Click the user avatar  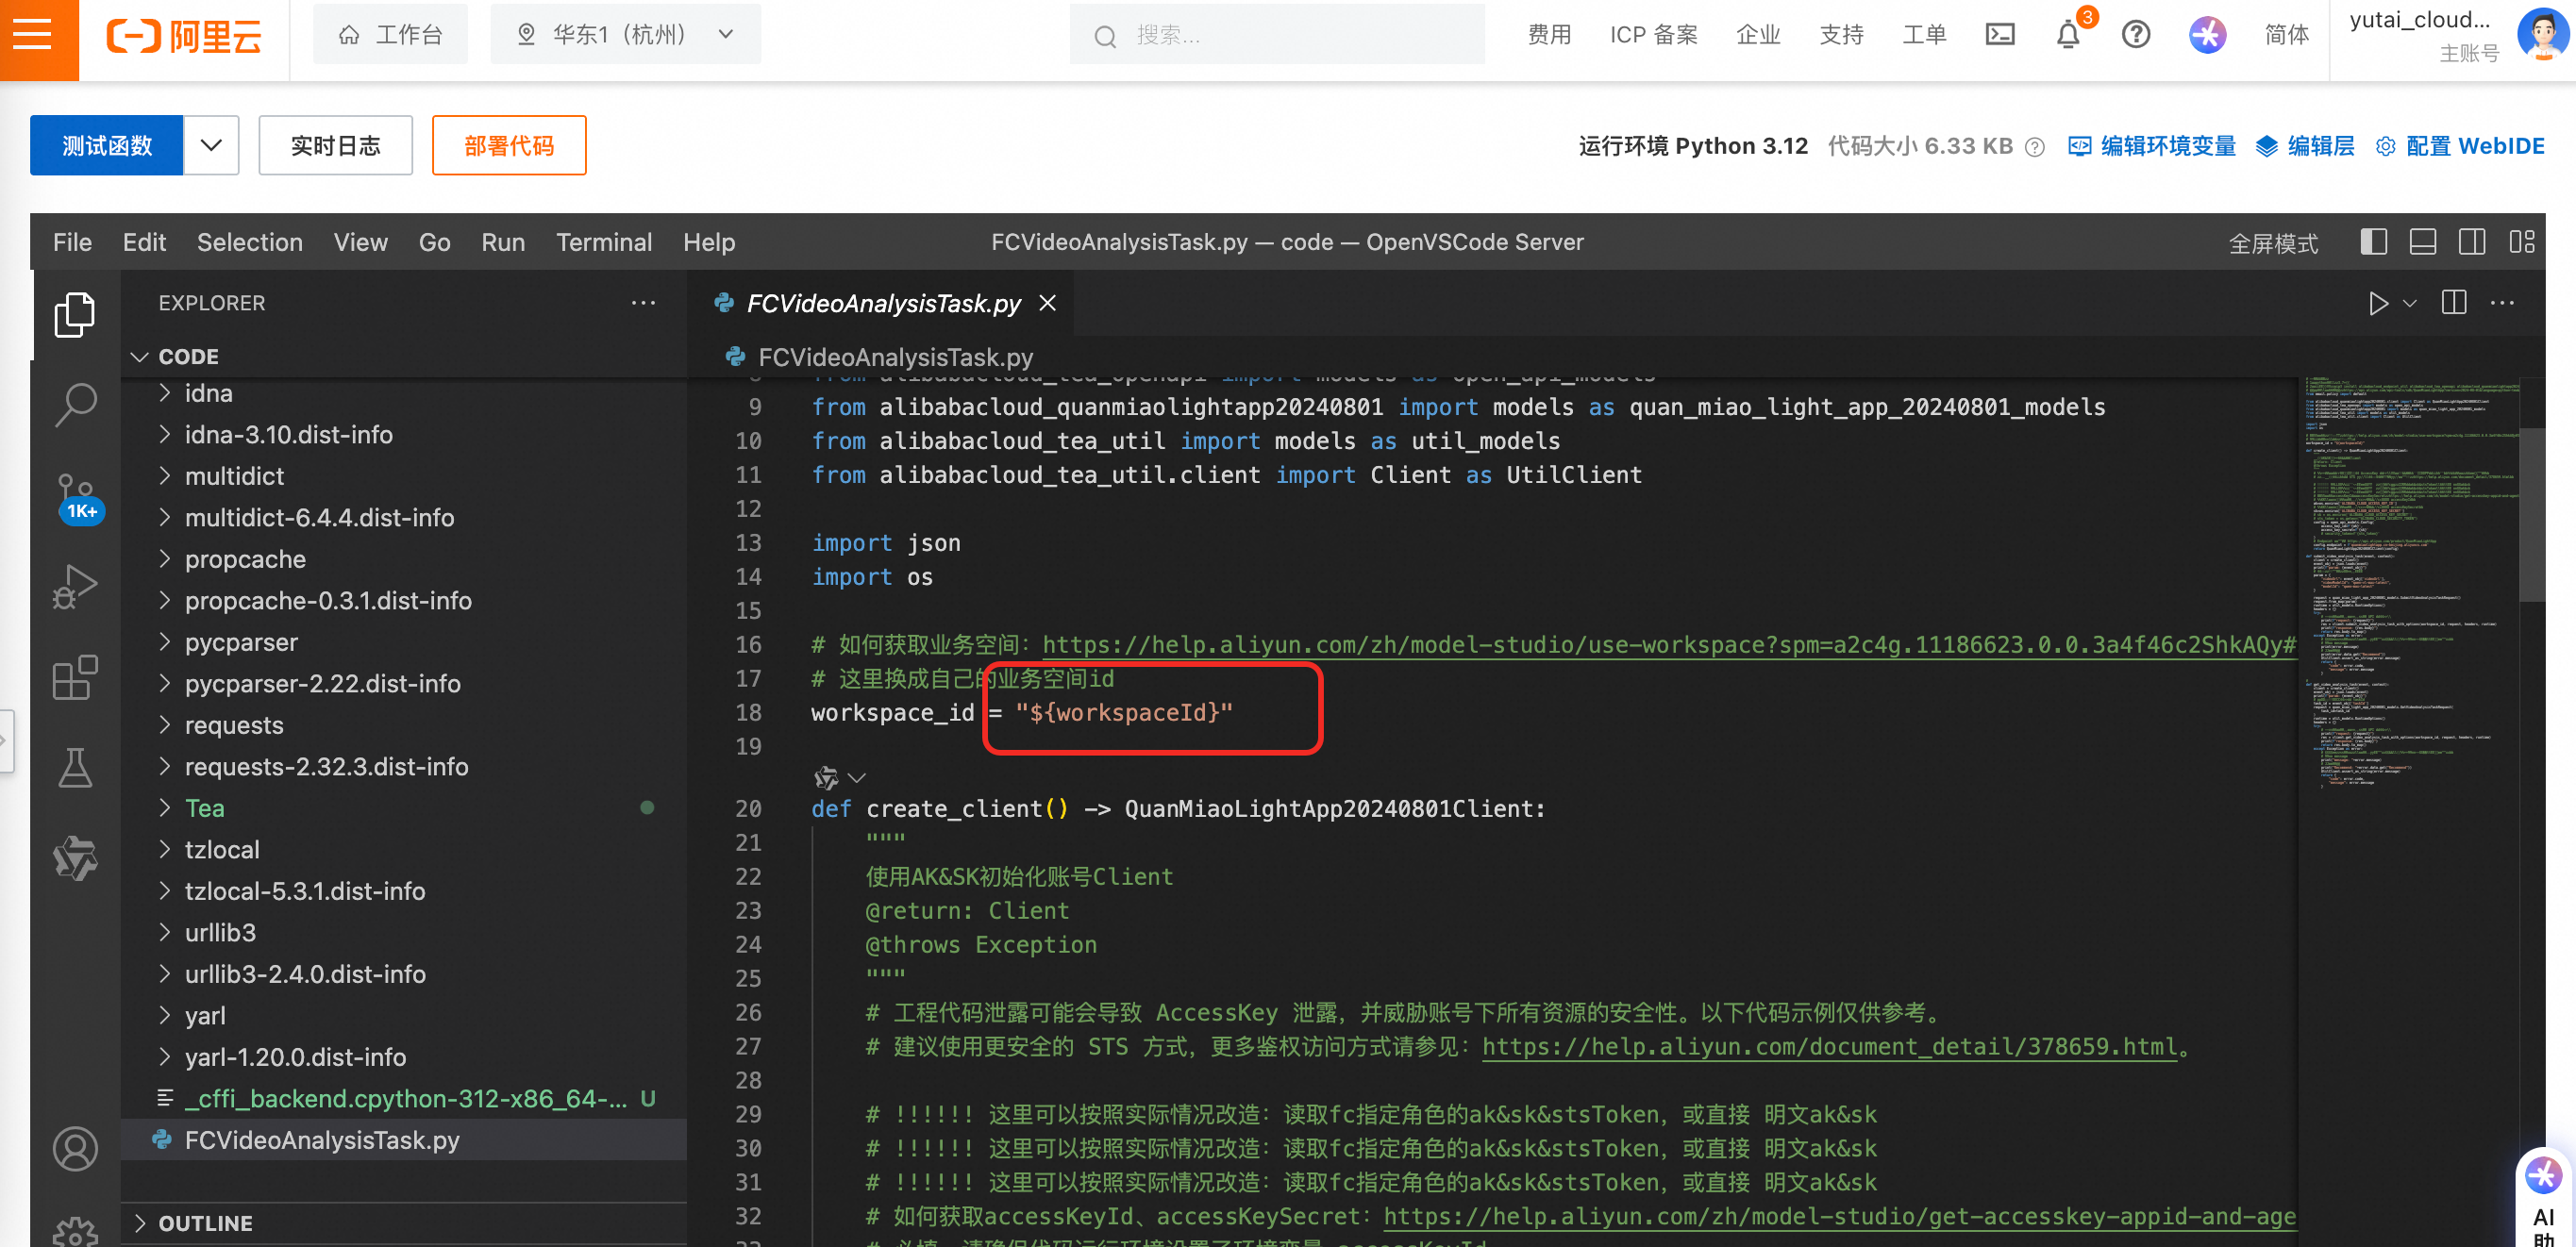pos(2541,35)
